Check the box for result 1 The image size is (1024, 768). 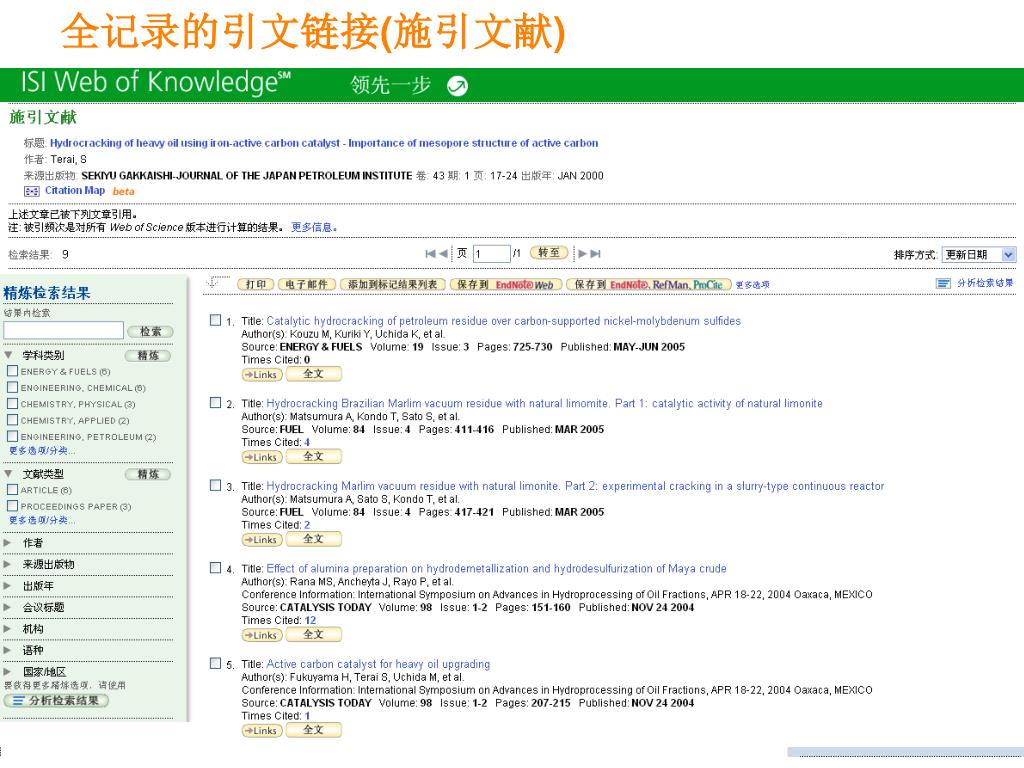pyautogui.click(x=216, y=320)
